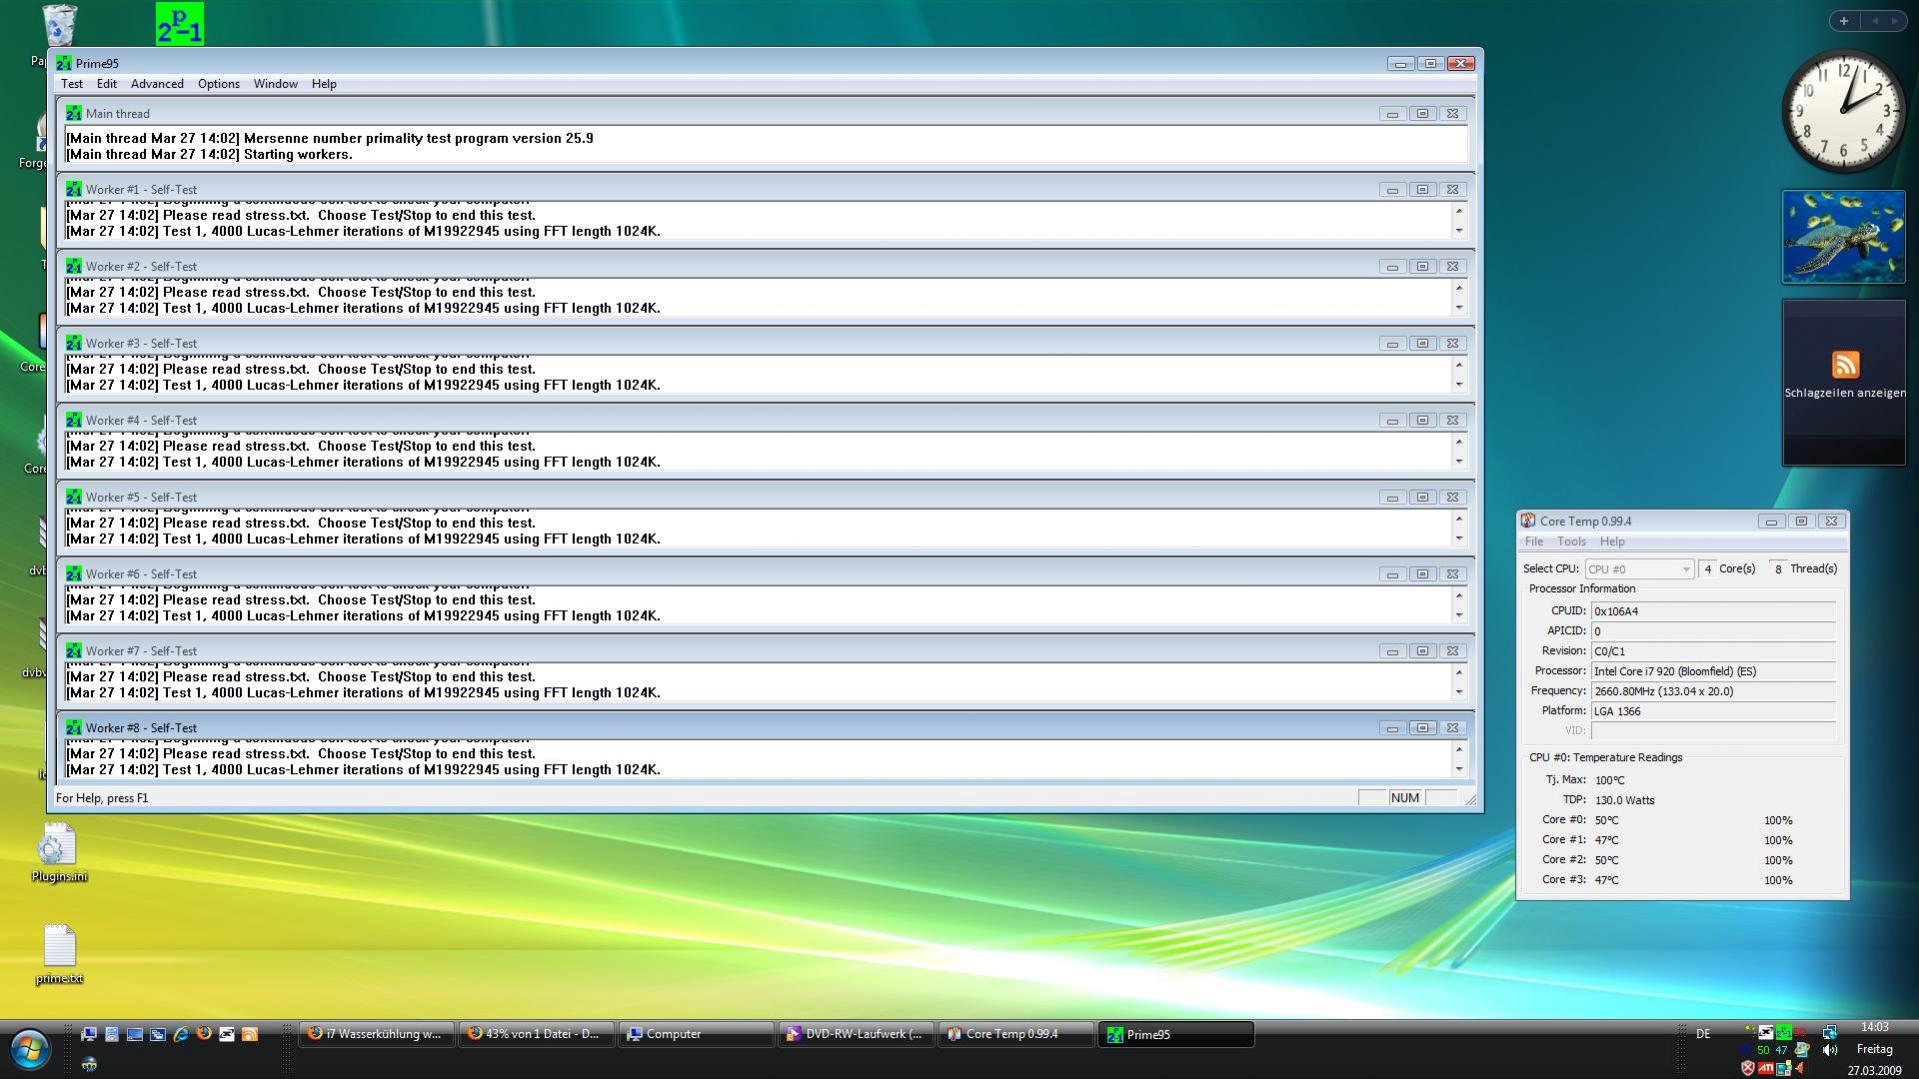Maximize the Main thread sub-window
The image size is (1919, 1079).
point(1422,114)
